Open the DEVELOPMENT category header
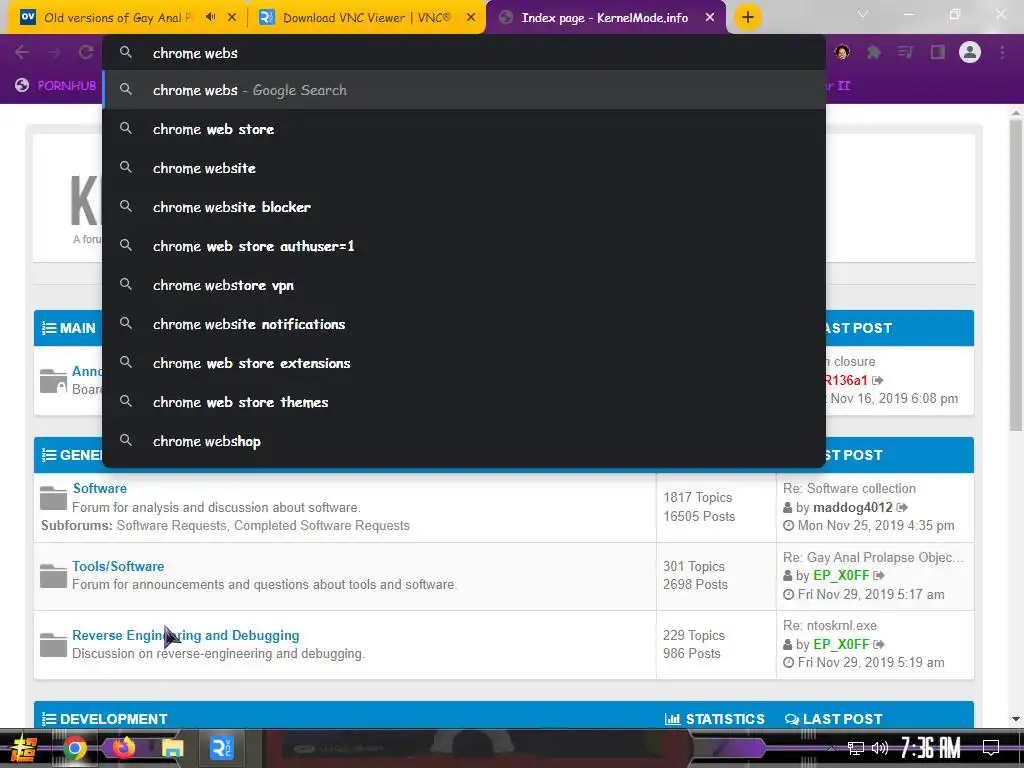 (x=114, y=719)
